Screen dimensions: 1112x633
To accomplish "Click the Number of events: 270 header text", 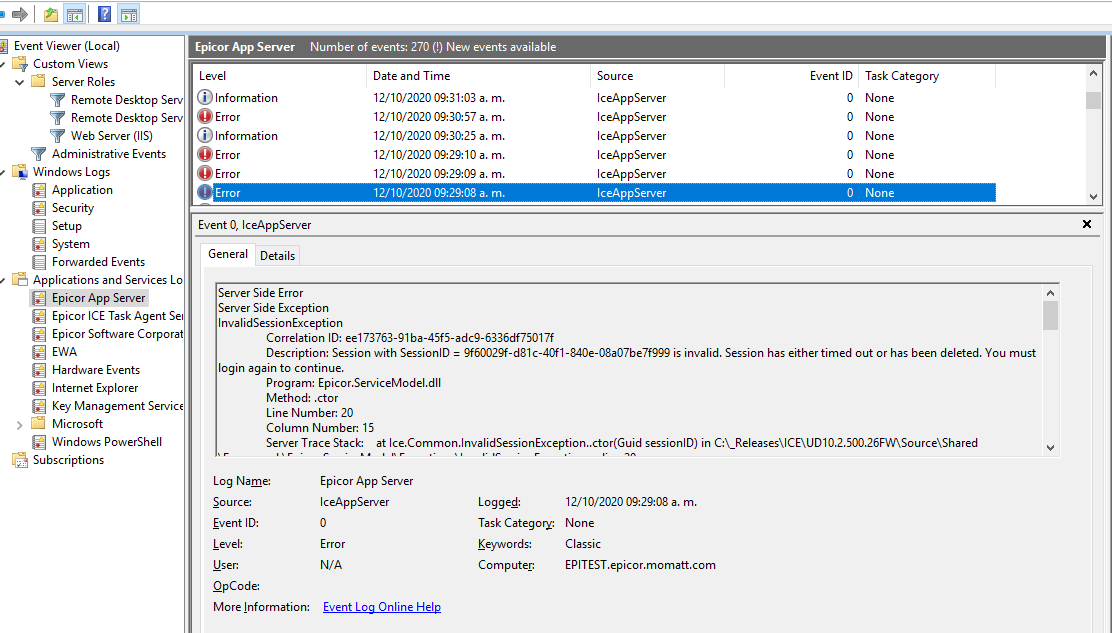I will click(369, 47).
